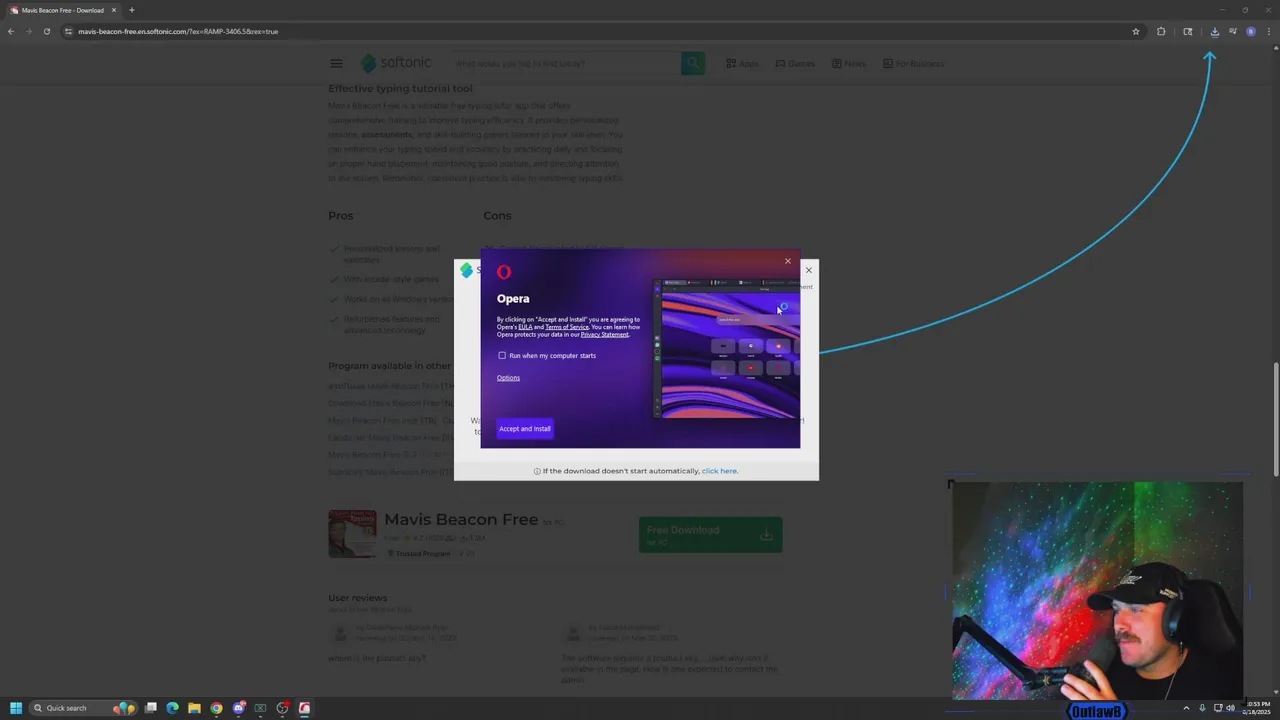Screen dimensions: 1280x720
Task: Bookmark this page with the star icon
Action: click(1136, 31)
